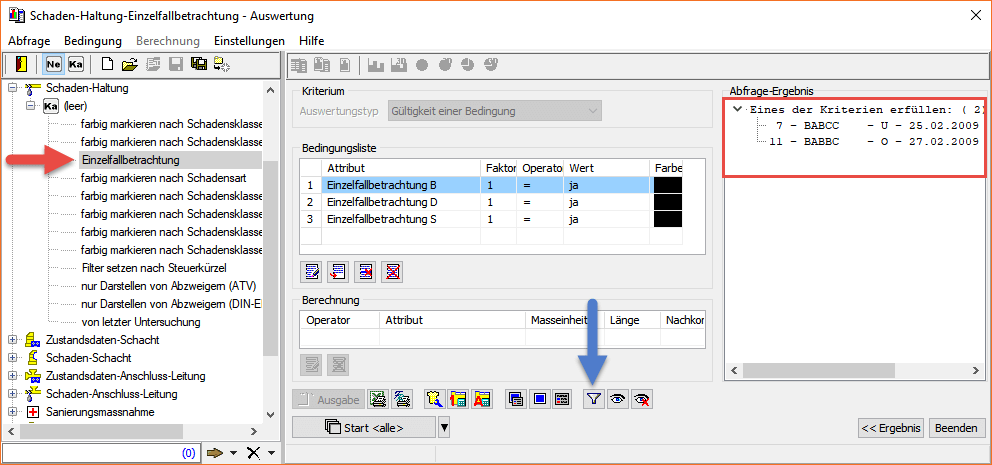Select 'Filter setzen nach Steuerkürzel' tree entry
Viewport: 992px width, 465px height.
(x=154, y=268)
